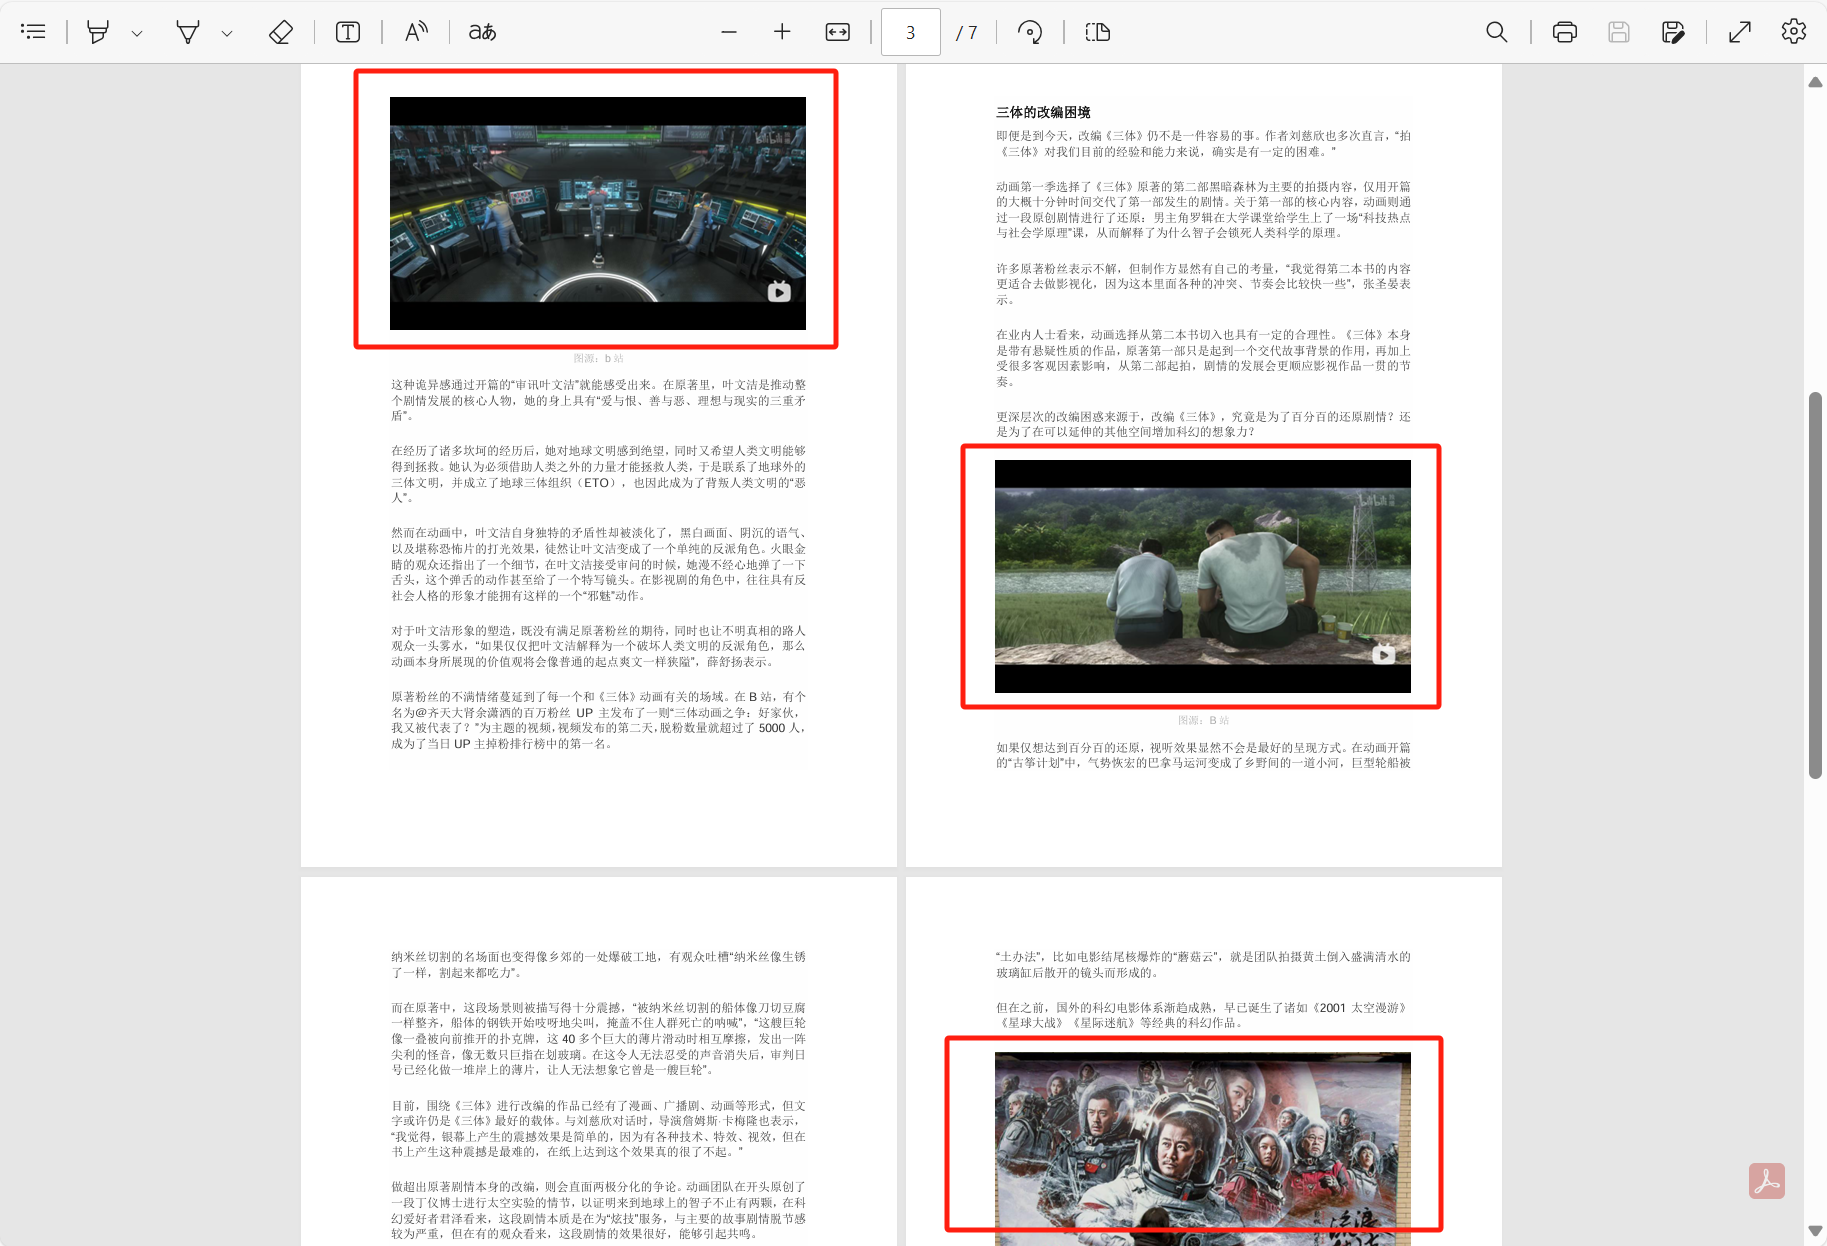Enter full screen reading mode
The image size is (1827, 1246).
(1738, 31)
